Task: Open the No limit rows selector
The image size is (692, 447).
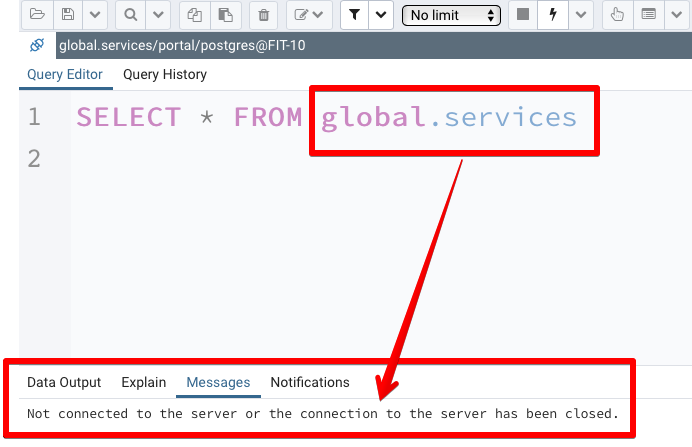Action: coord(451,15)
